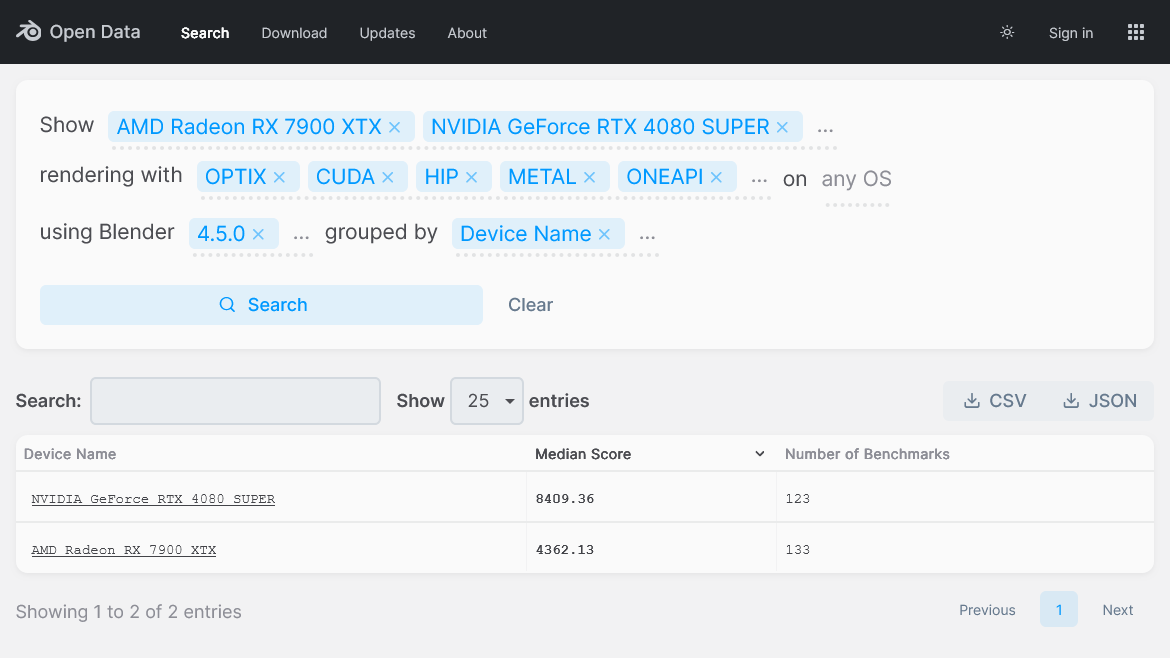The width and height of the screenshot is (1170, 658).
Task: Click the 8409.36 median score cell
Action: tap(565, 498)
